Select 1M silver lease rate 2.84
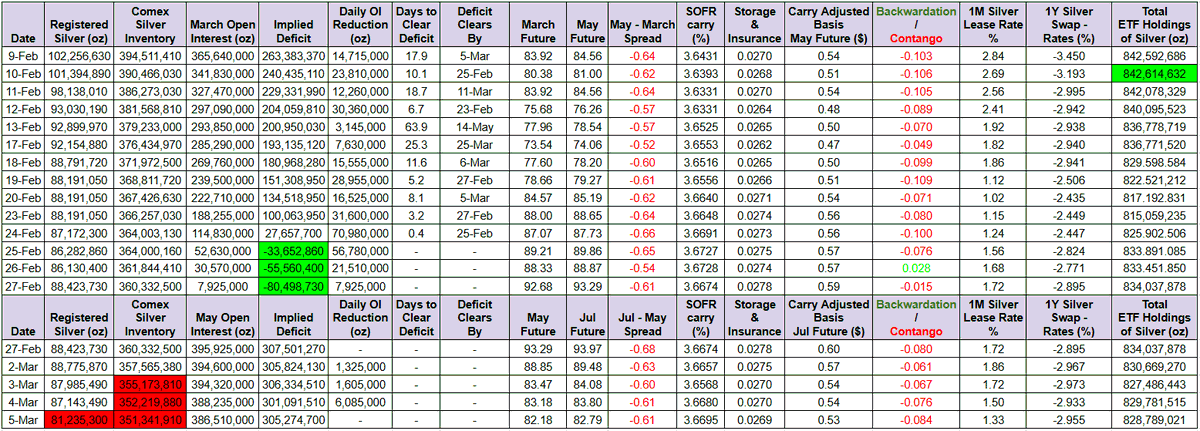 coord(993,57)
